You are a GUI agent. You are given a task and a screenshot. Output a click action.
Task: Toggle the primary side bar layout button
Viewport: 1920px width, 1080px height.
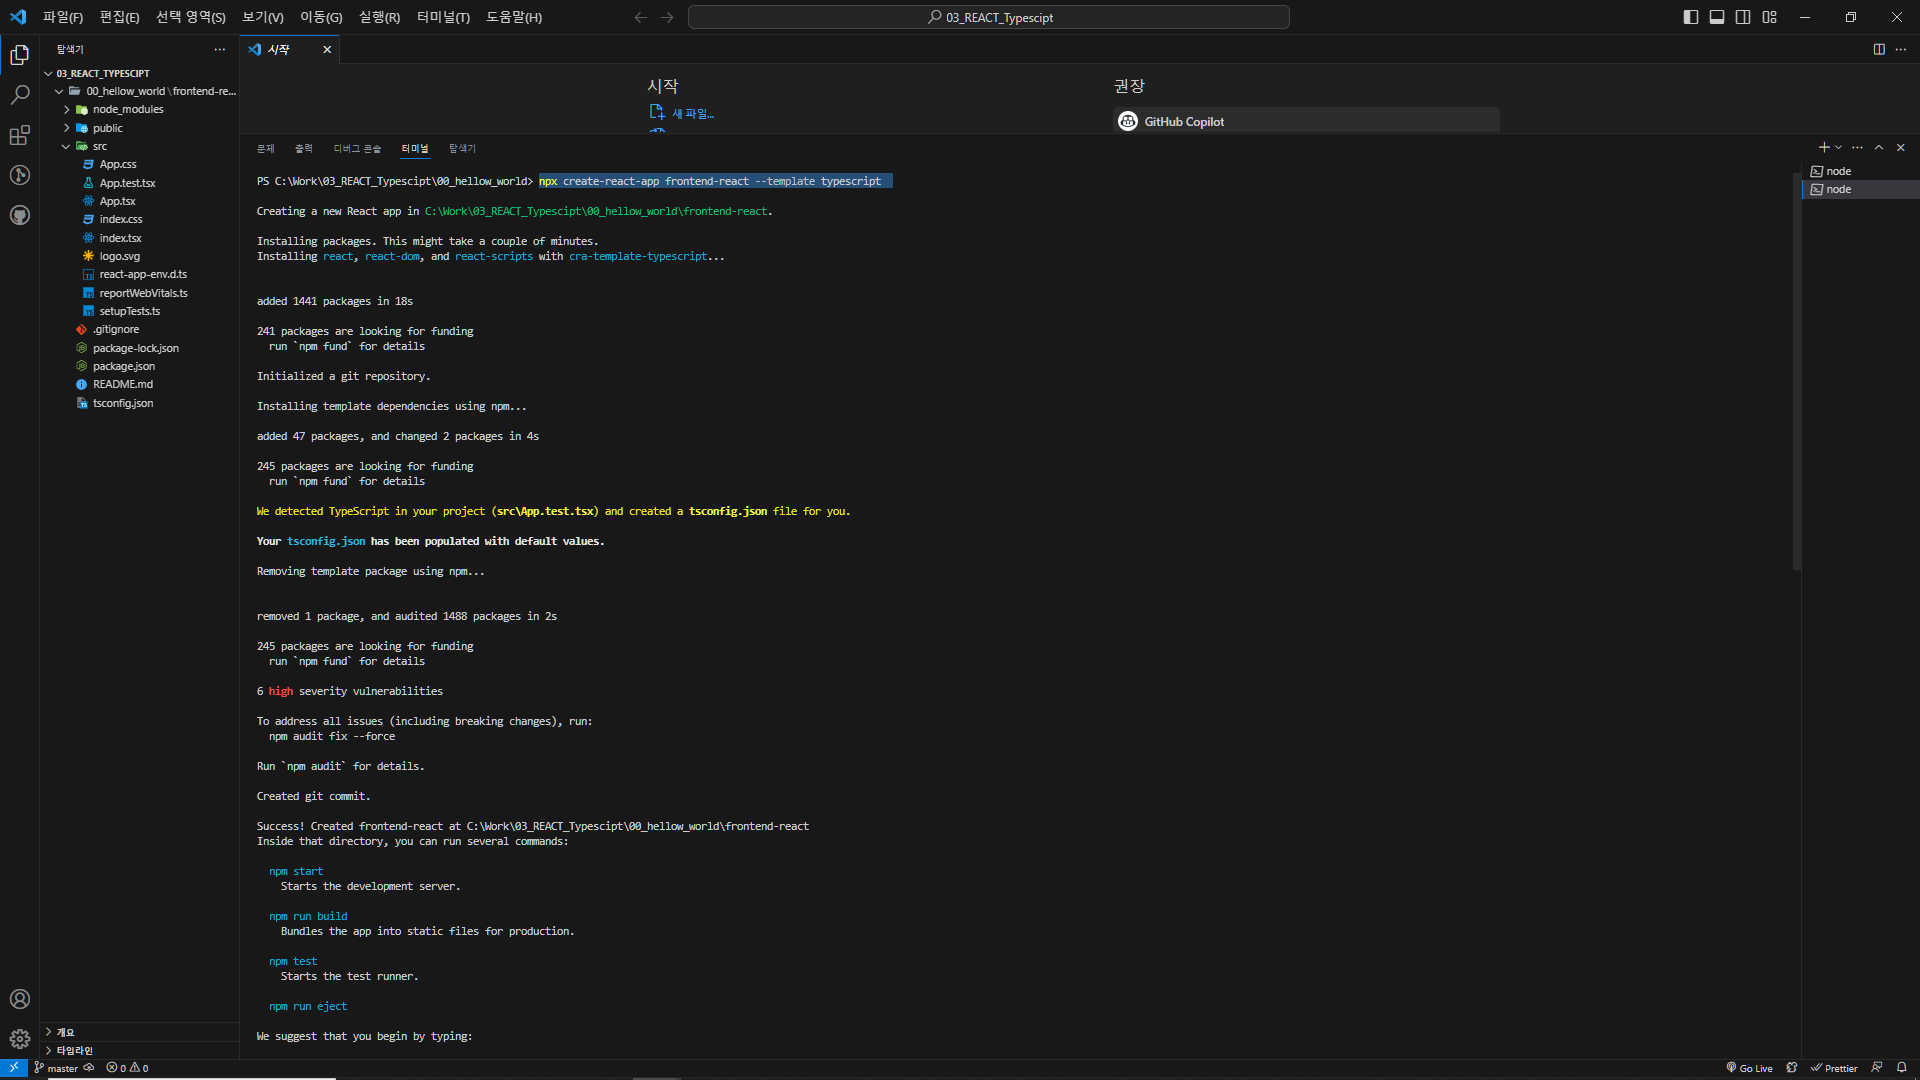(1691, 17)
